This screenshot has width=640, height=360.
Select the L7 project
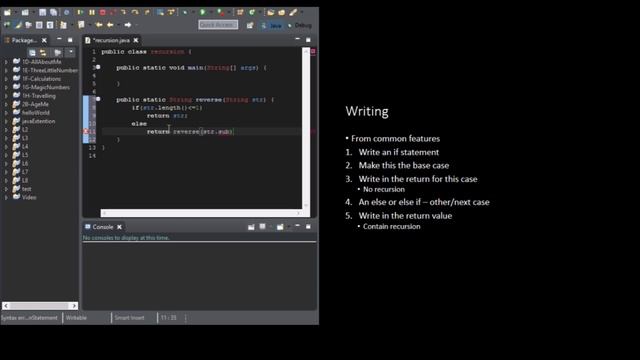coord(24,172)
